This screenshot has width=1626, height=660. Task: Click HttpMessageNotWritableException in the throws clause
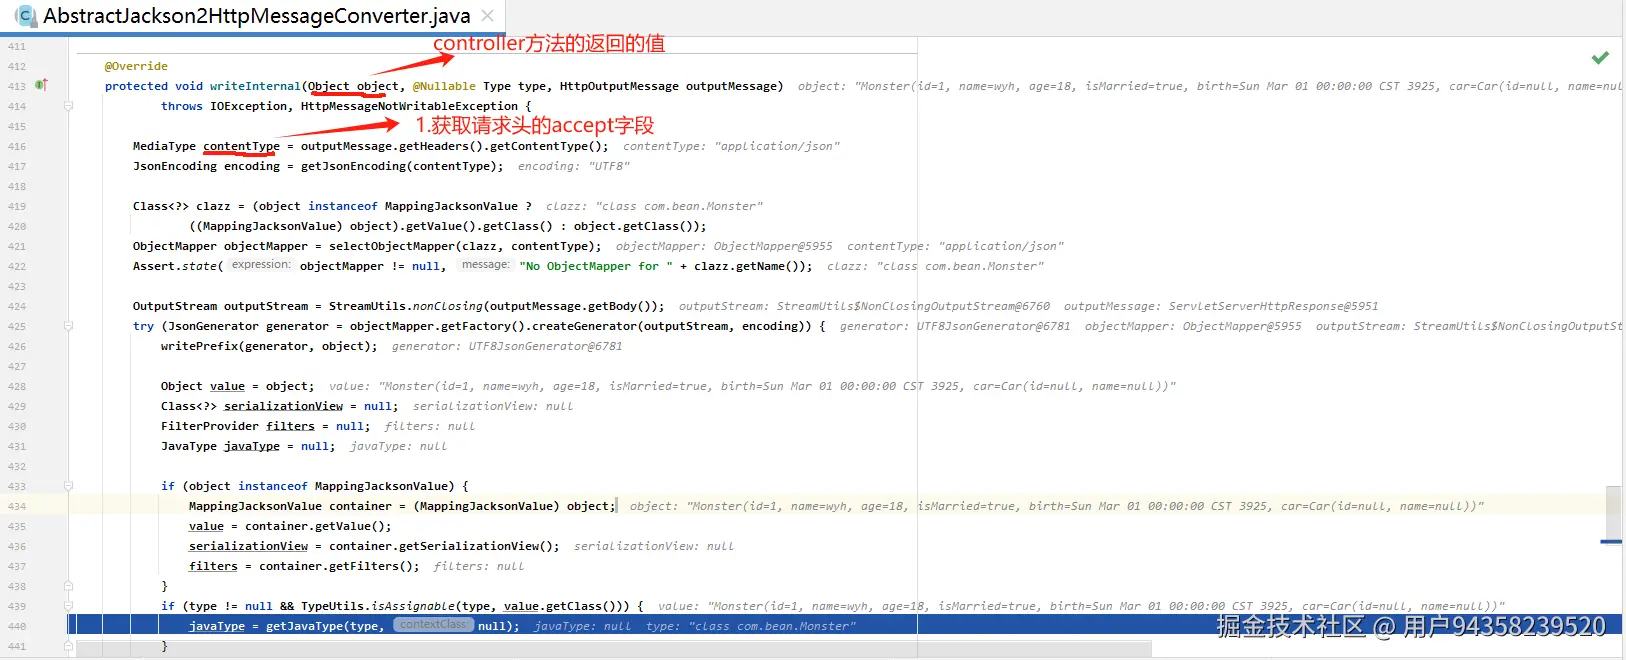(409, 106)
